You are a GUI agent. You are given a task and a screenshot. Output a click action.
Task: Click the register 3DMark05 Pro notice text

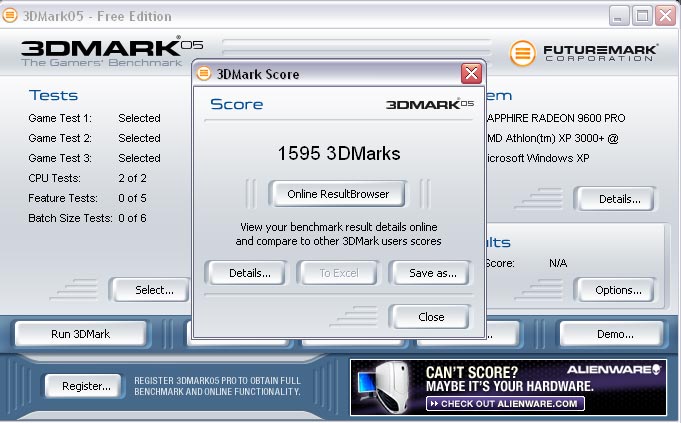pyautogui.click(x=217, y=386)
